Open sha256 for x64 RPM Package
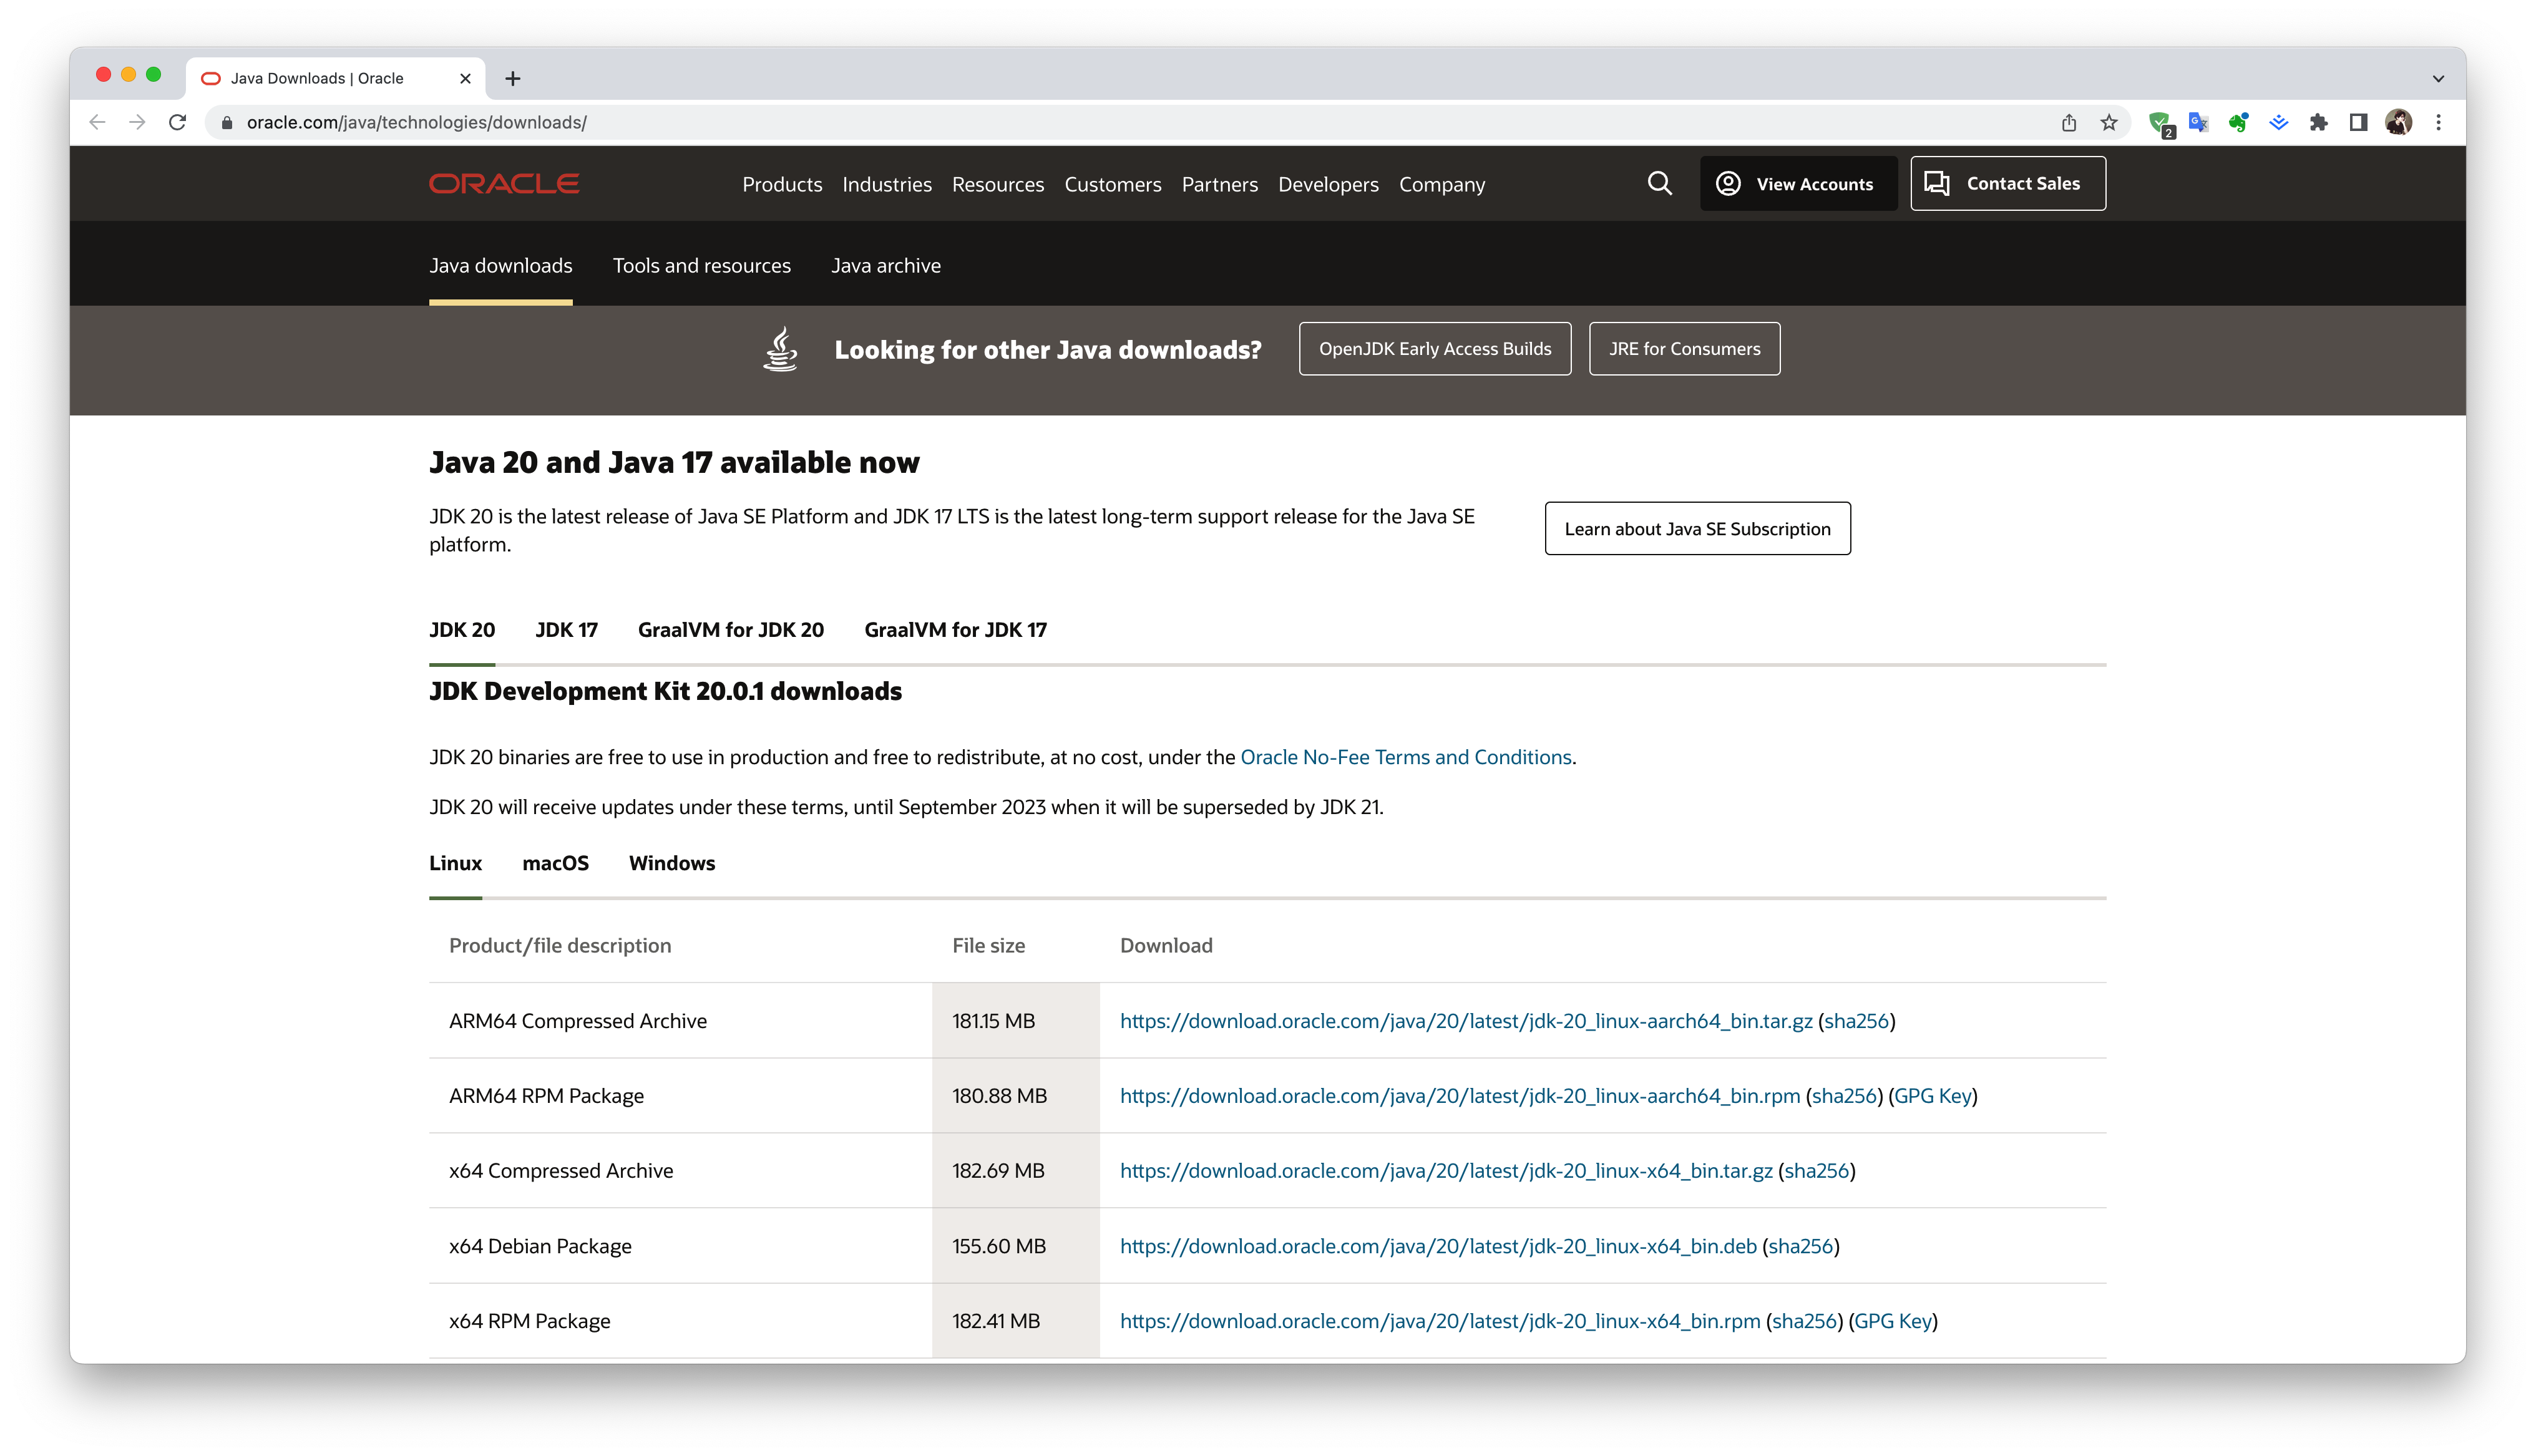Viewport: 2536px width, 1456px height. click(1804, 1321)
